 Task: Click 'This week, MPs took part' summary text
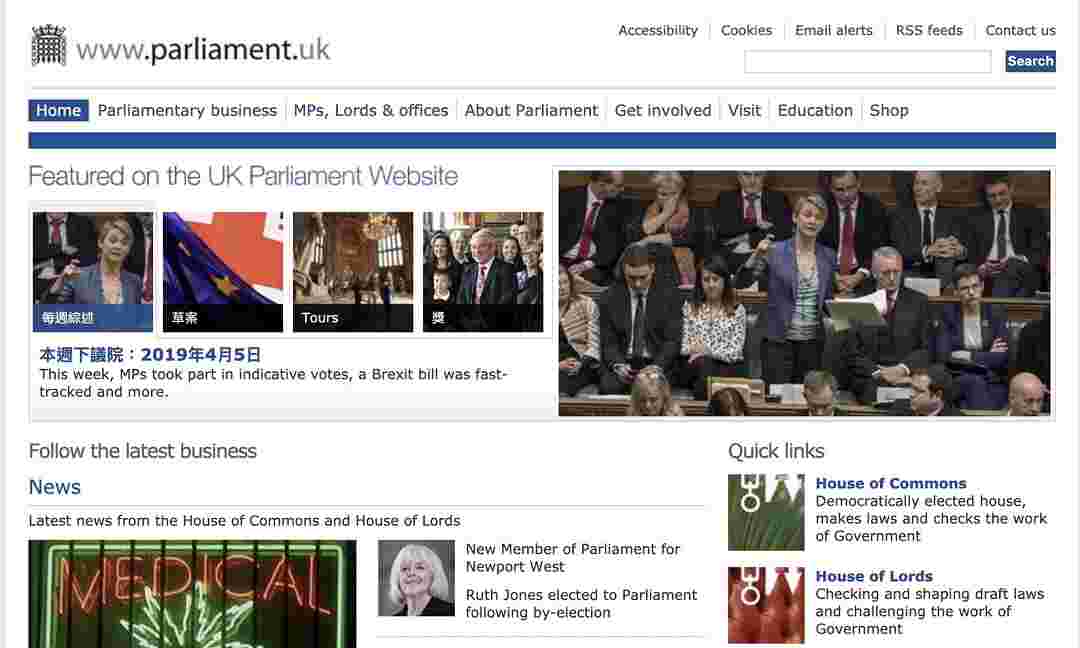(x=273, y=383)
